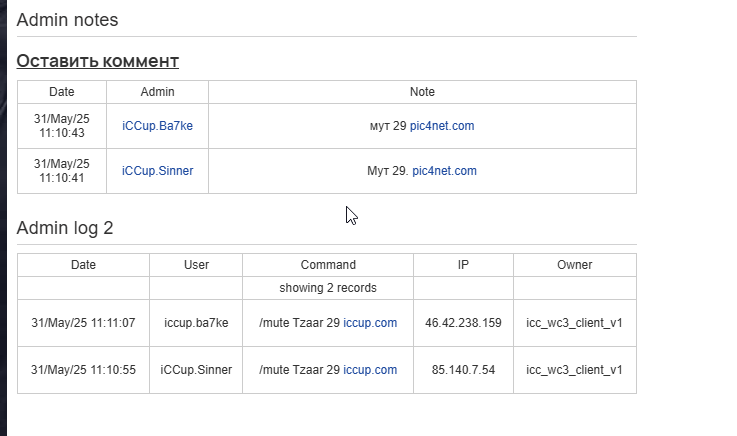The image size is (737, 436).
Task: Select log date 31/May/25 11:11:07
Action: (83, 323)
